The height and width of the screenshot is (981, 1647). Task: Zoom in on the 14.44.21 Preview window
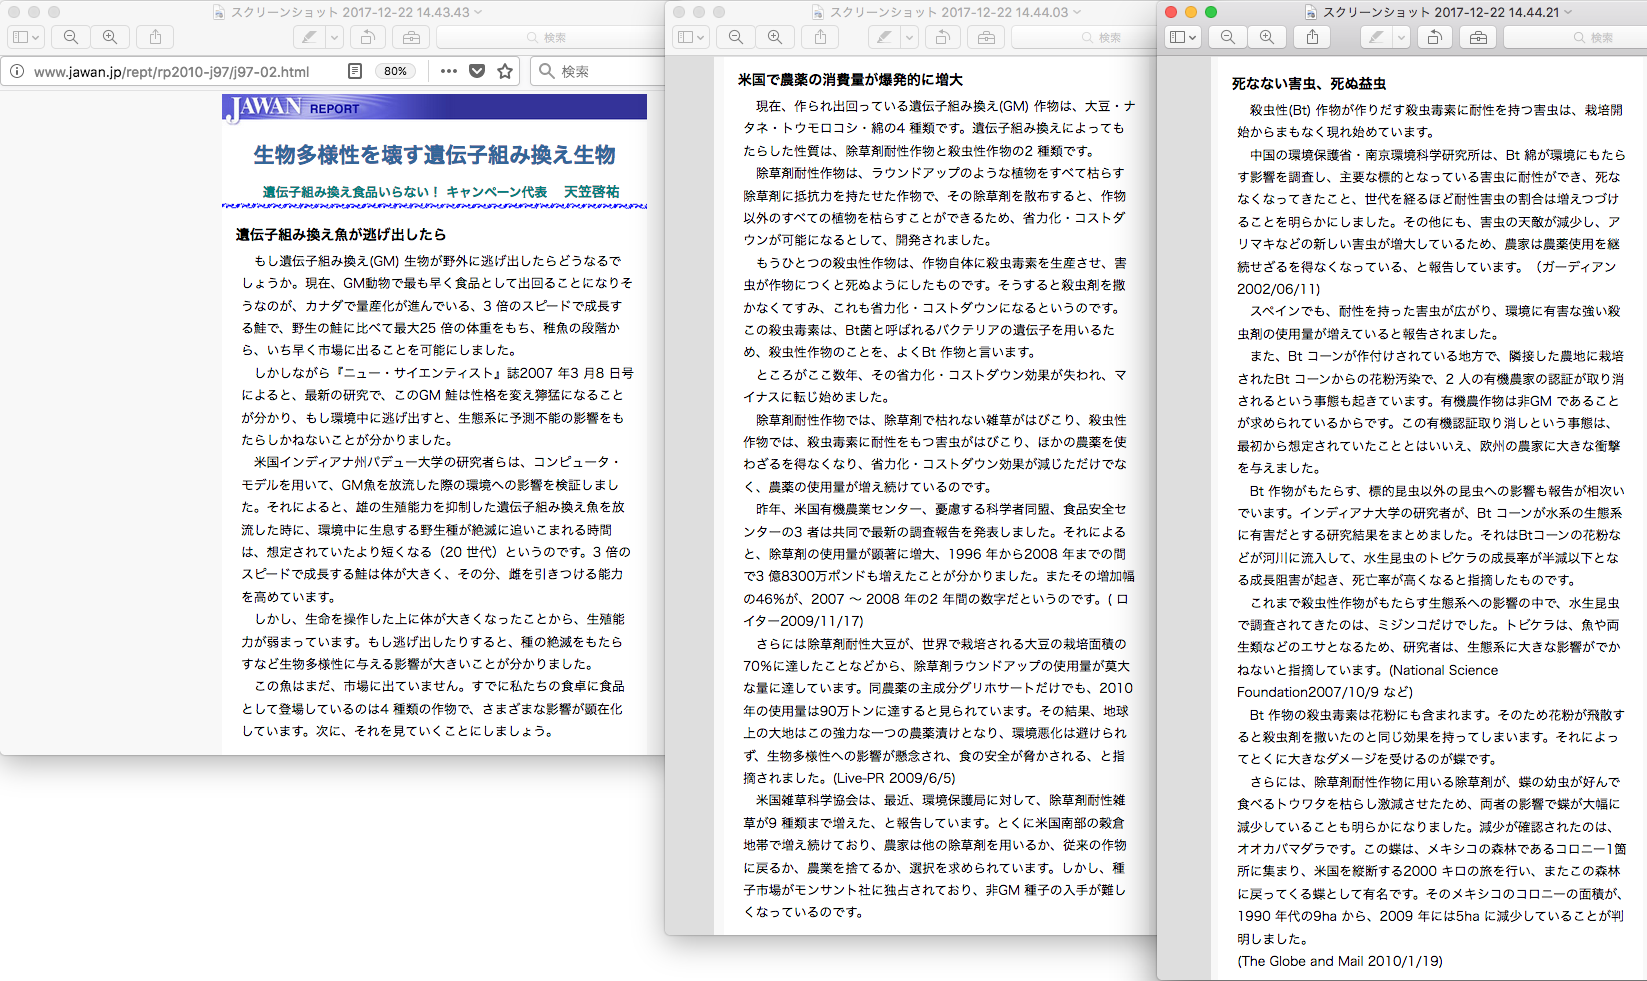click(1267, 37)
